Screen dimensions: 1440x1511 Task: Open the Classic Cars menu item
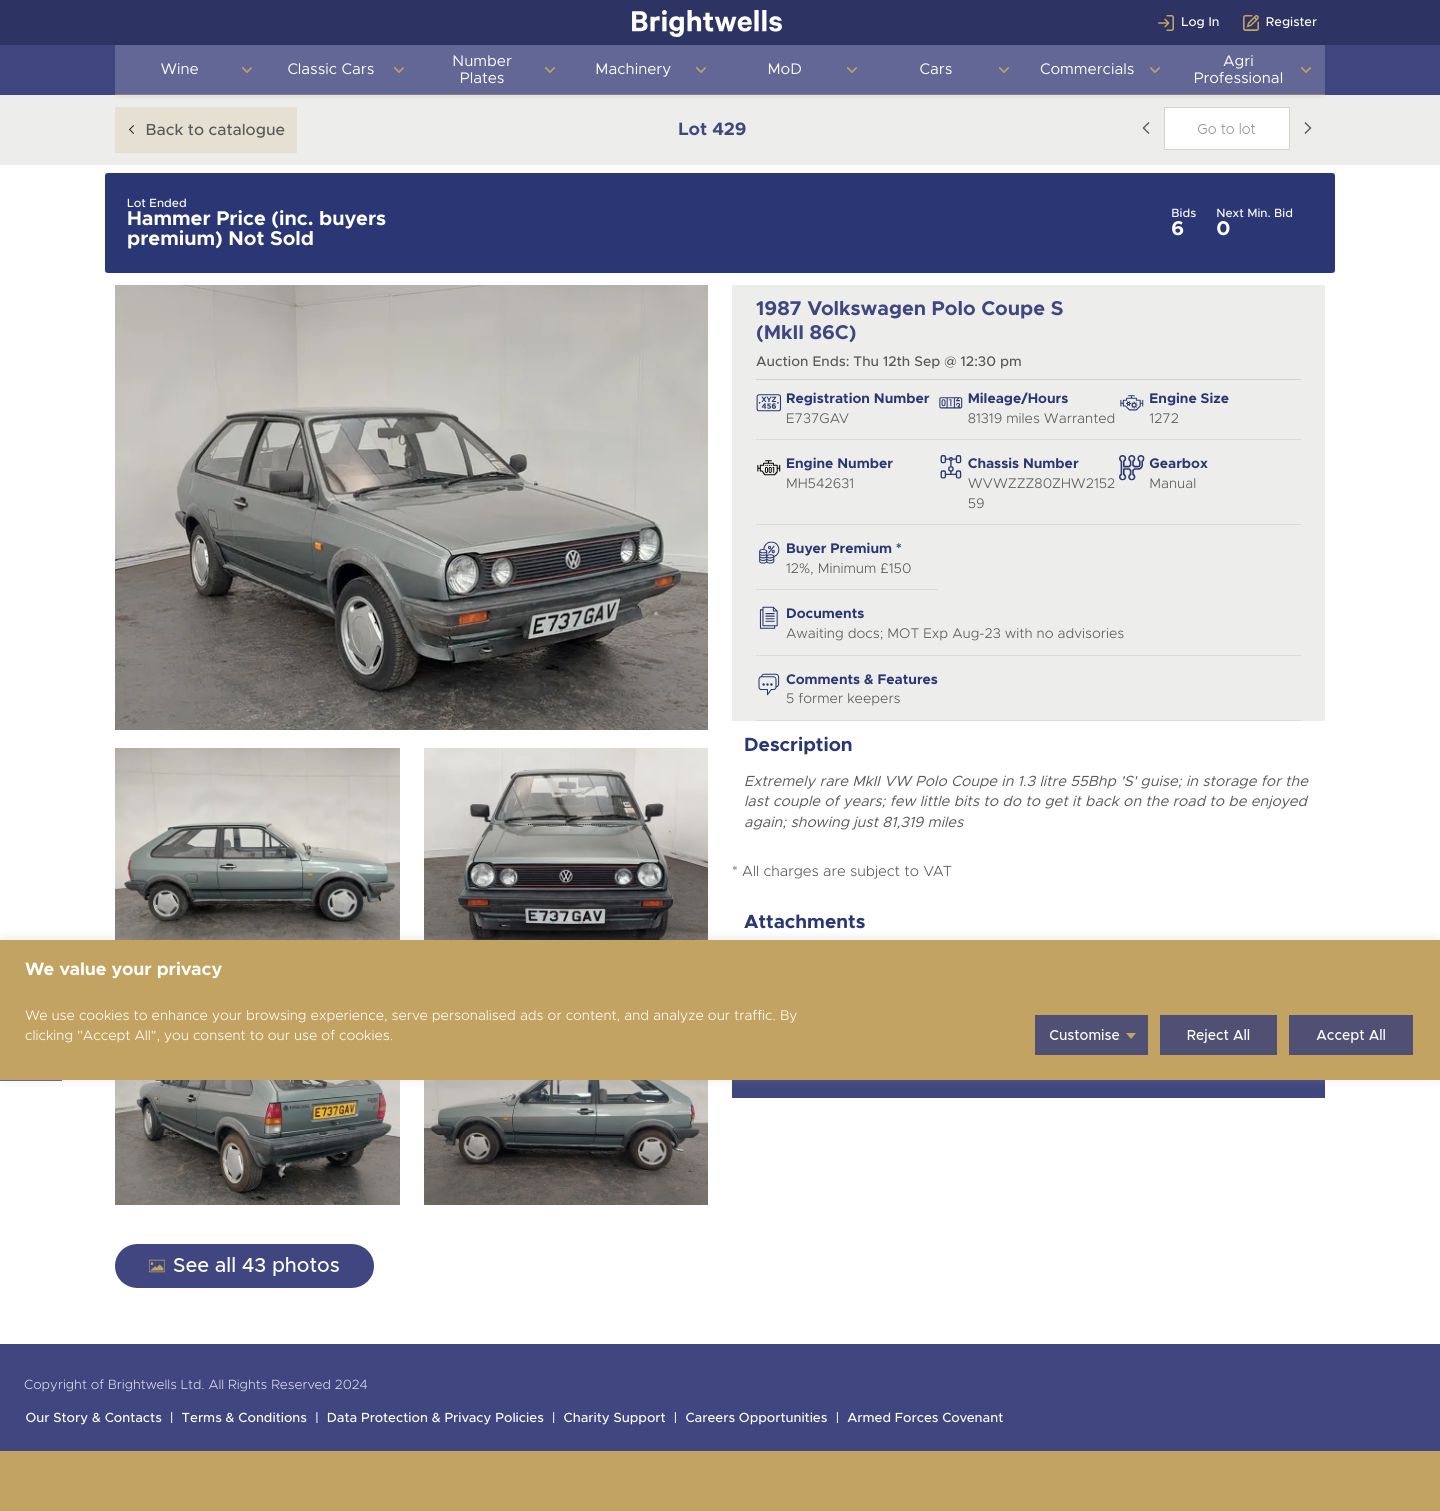point(331,69)
